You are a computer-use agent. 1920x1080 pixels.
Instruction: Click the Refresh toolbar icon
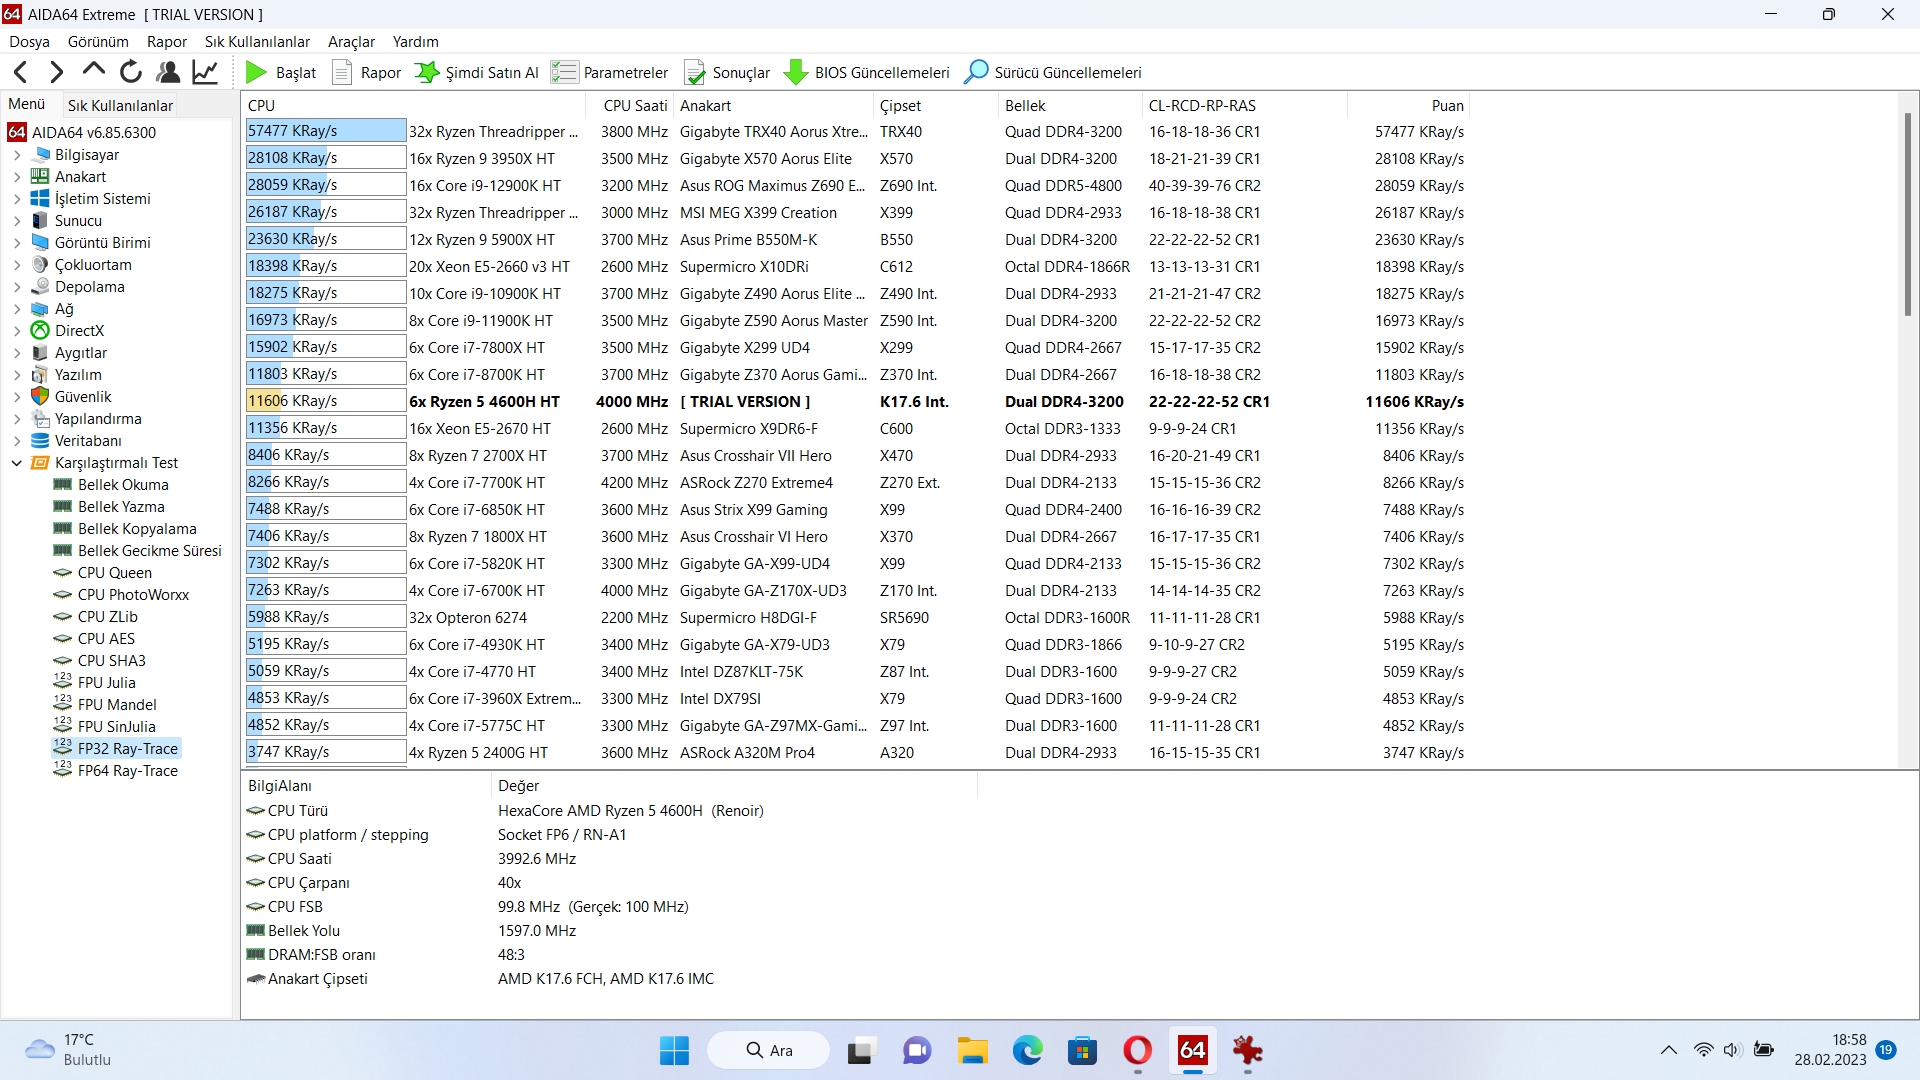click(x=131, y=72)
